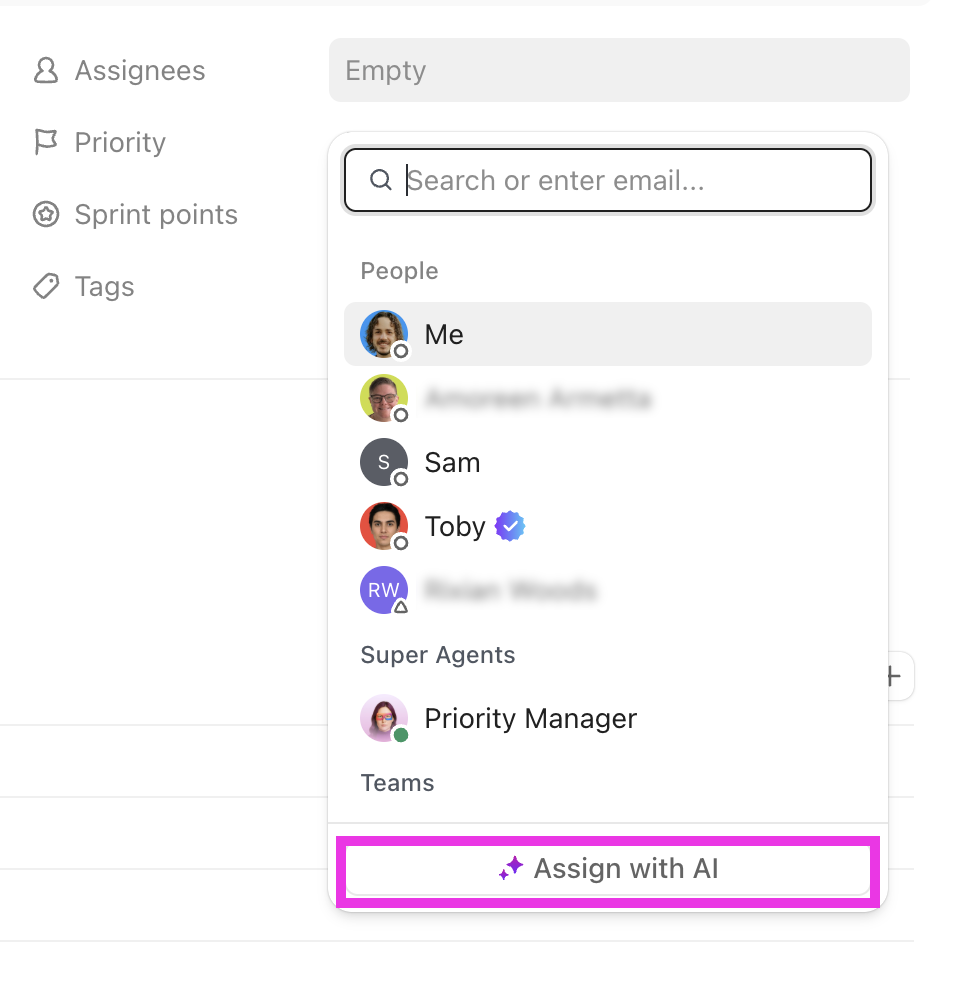The width and height of the screenshot is (958, 994).
Task: Click the Sprint points badge icon
Action: [46, 214]
